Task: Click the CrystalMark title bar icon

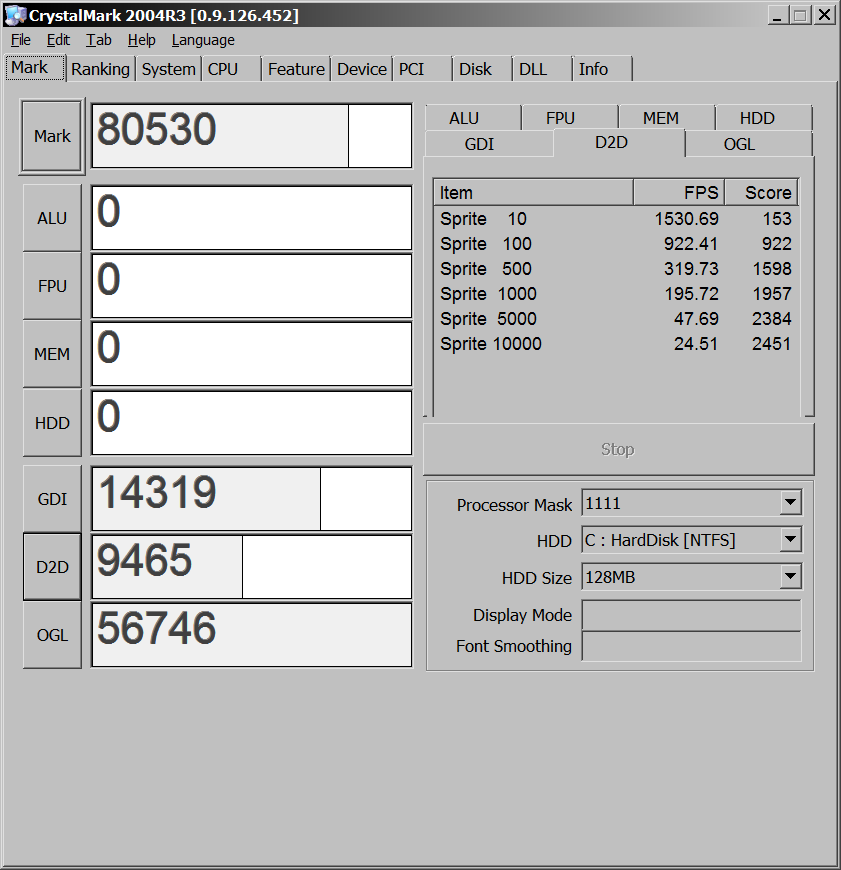Action: [14, 15]
